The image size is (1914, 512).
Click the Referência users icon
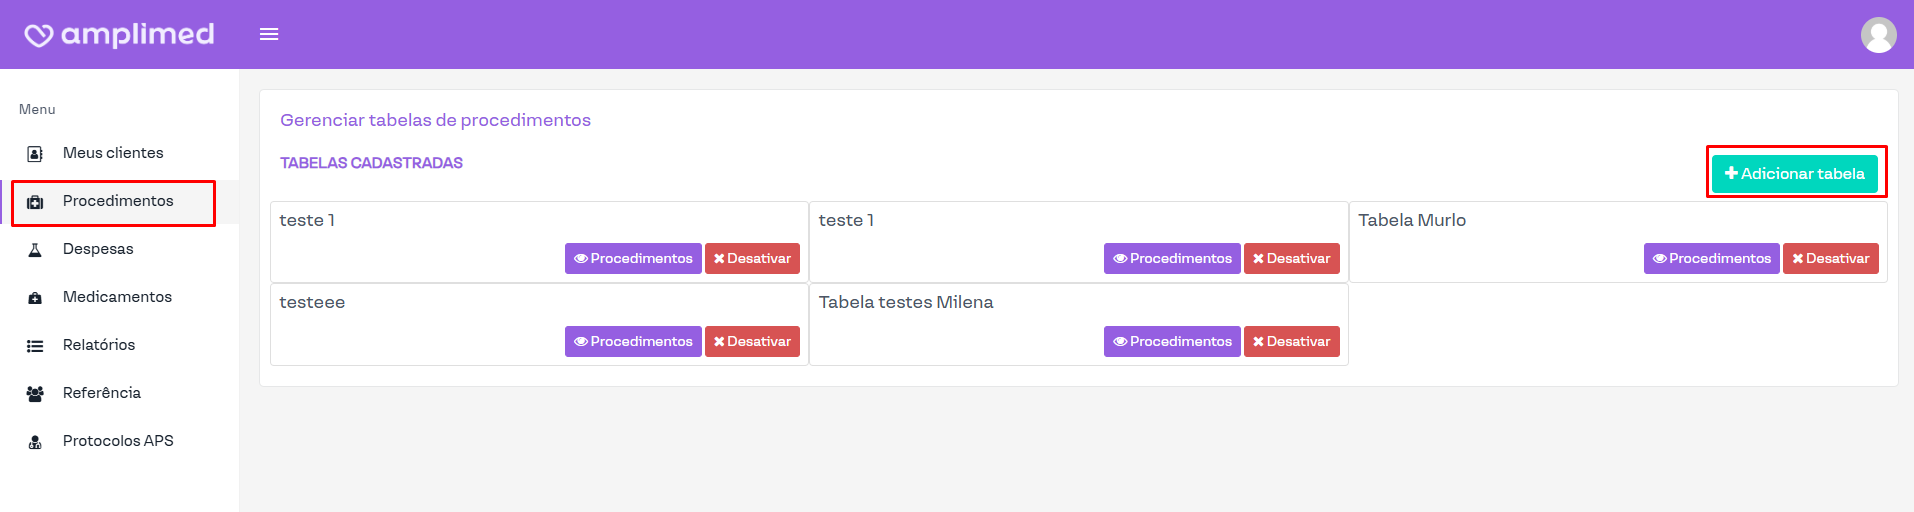35,394
